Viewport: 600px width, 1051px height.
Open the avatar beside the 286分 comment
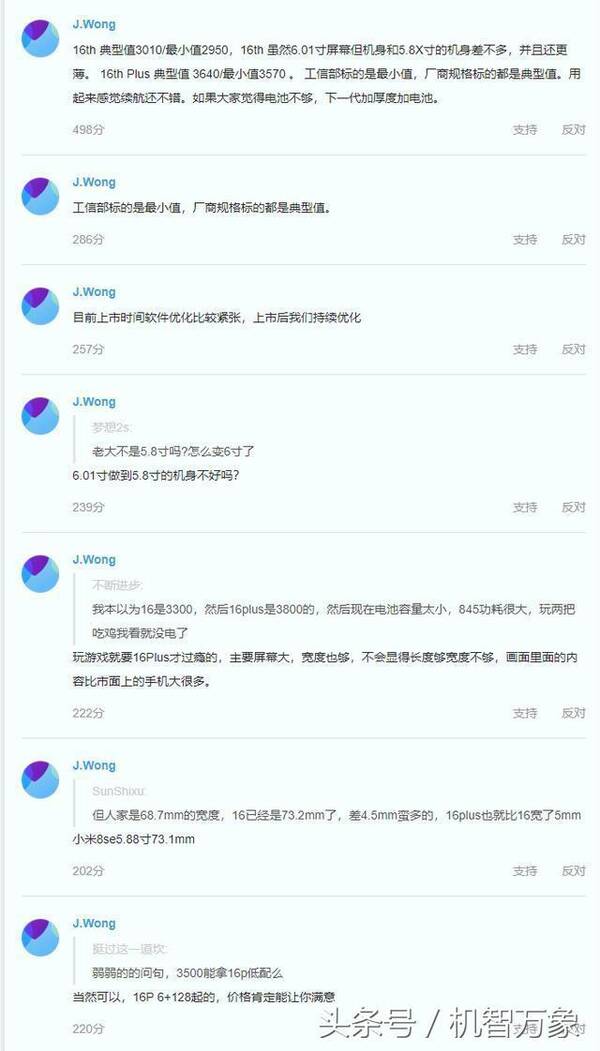[x=40, y=192]
